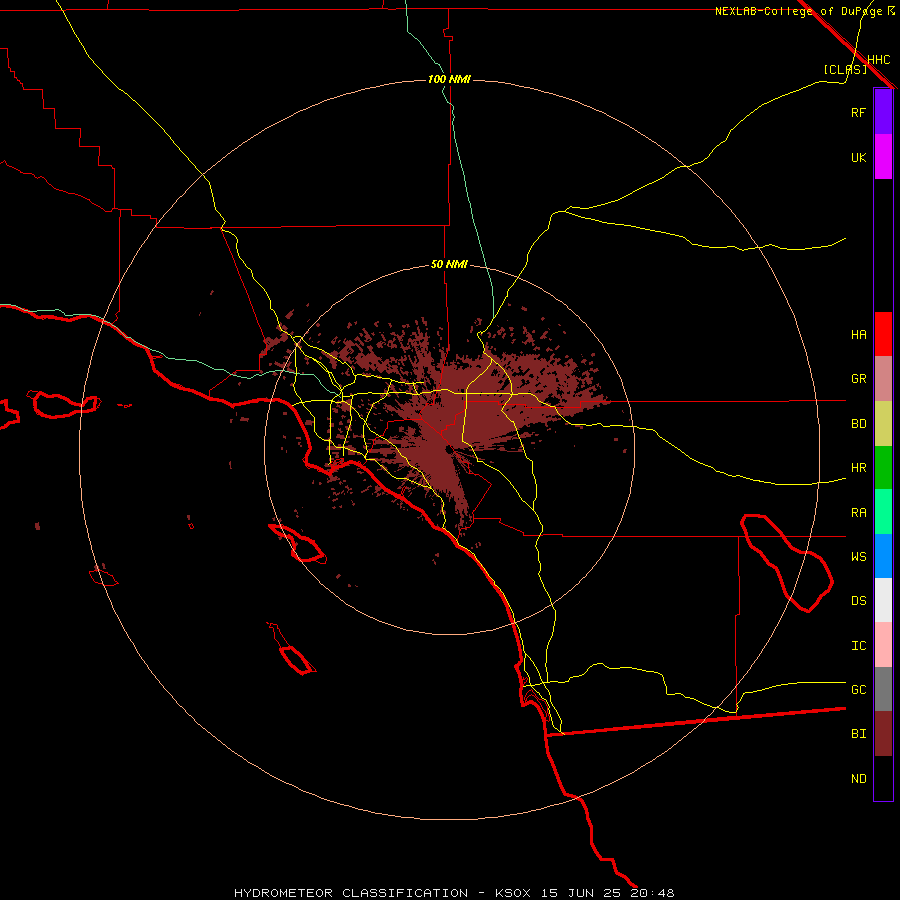The image size is (900, 900).
Task: Select the GR pink legend color block
Action: click(x=883, y=379)
